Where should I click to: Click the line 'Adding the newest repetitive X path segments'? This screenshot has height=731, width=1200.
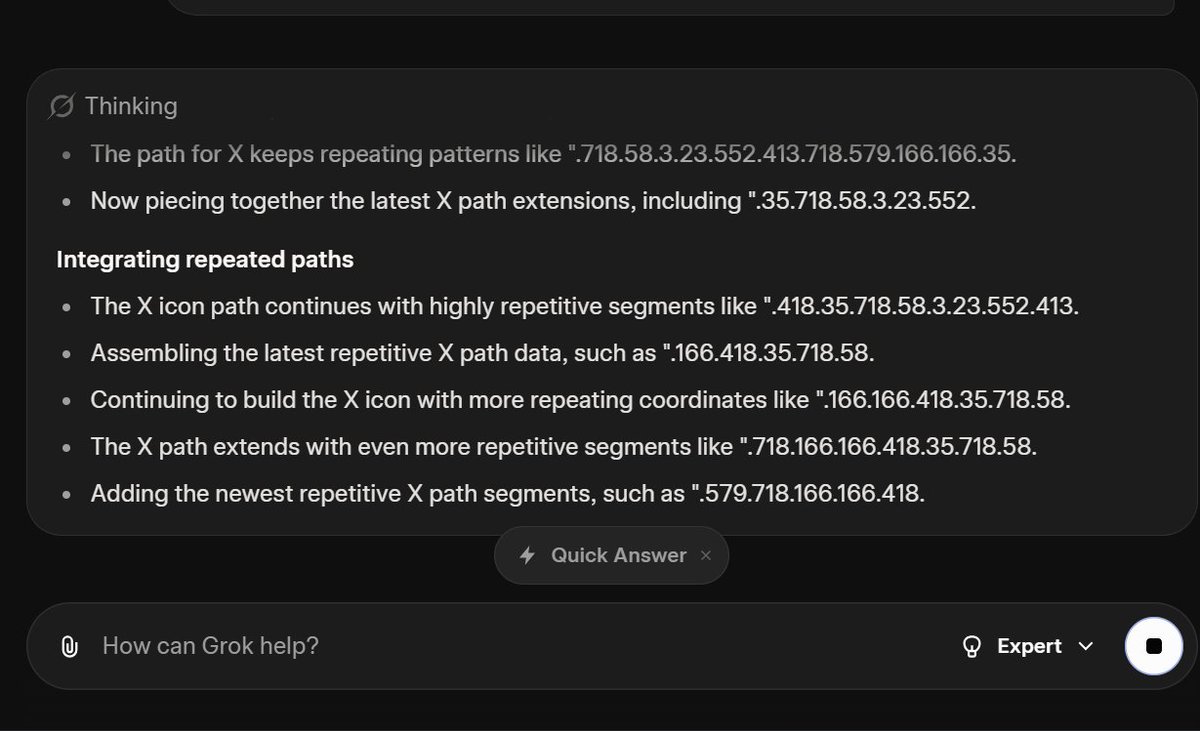[508, 493]
